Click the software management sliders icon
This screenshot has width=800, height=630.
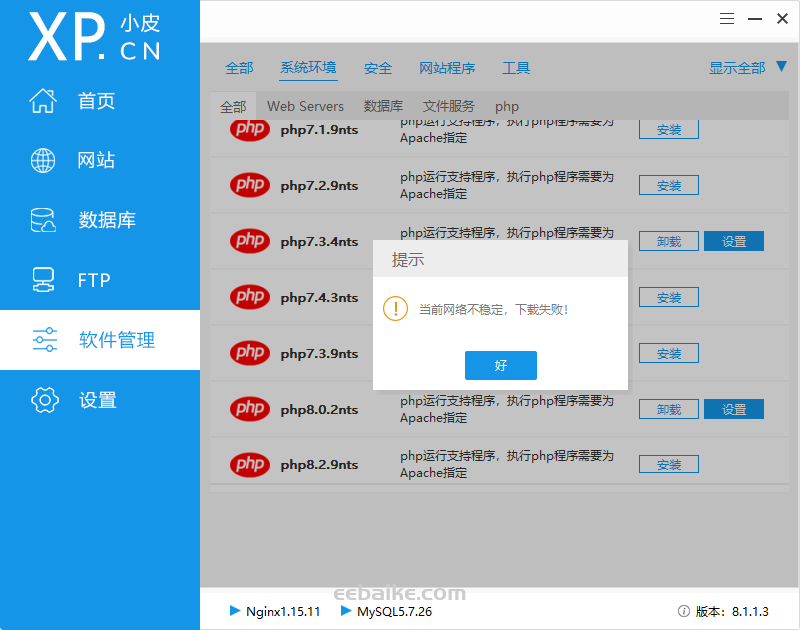pos(45,340)
